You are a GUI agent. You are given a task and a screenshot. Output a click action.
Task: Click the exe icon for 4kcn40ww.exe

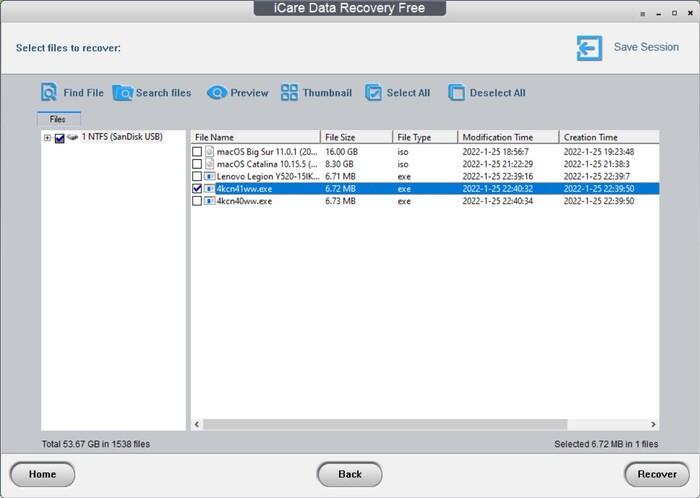tap(209, 201)
